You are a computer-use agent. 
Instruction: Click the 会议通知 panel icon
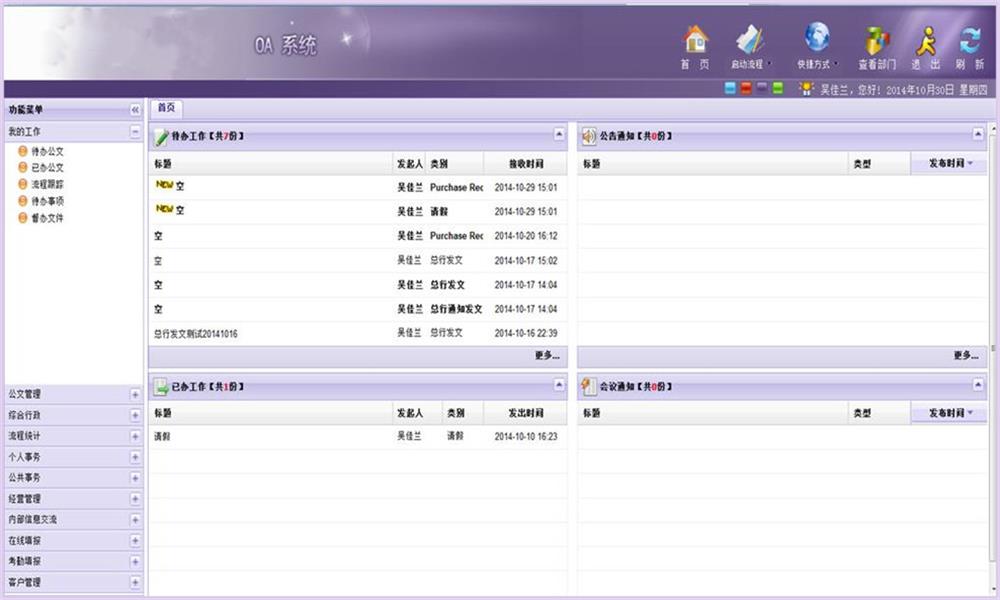click(589, 386)
